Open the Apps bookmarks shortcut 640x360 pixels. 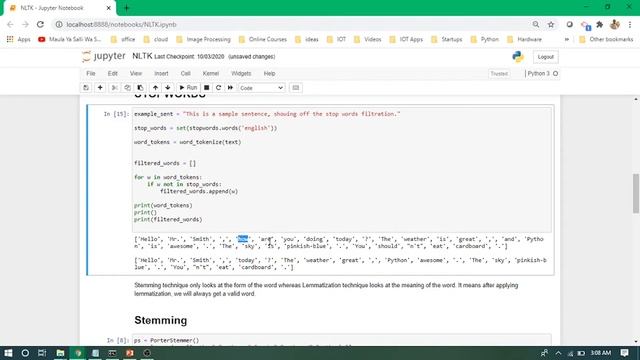pyautogui.click(x=18, y=39)
